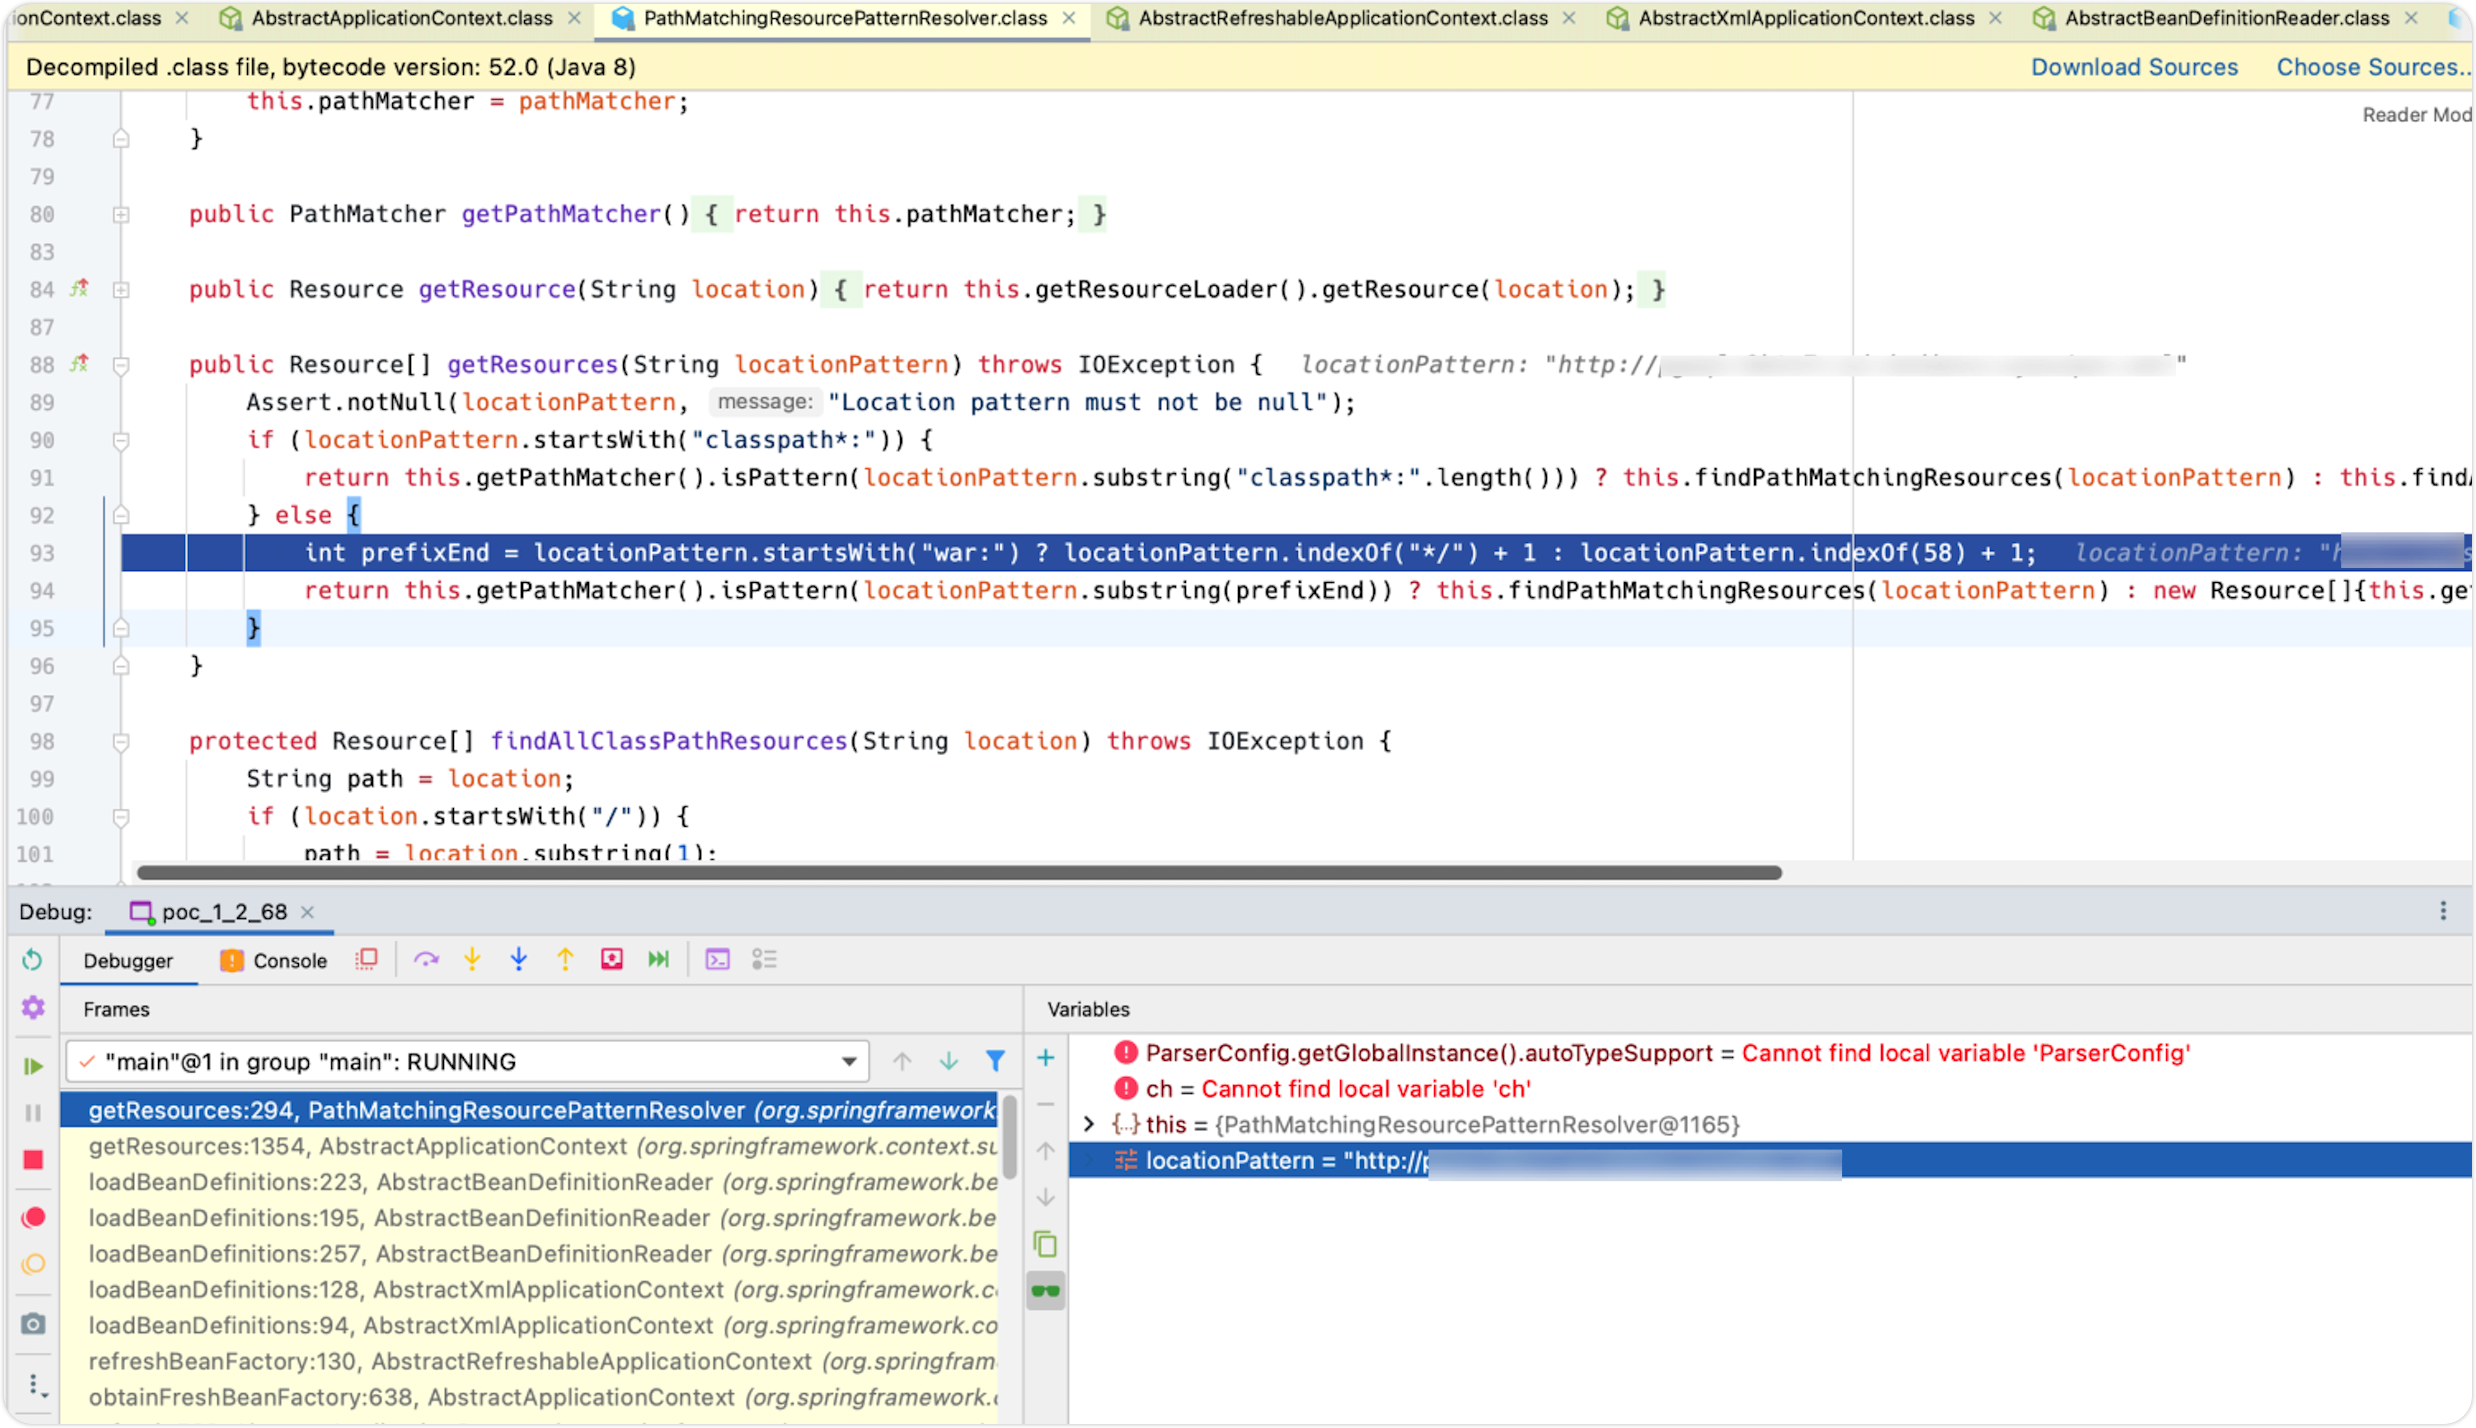The width and height of the screenshot is (2476, 1428).
Task: Duplicate watch copy icon
Action: [1045, 1244]
